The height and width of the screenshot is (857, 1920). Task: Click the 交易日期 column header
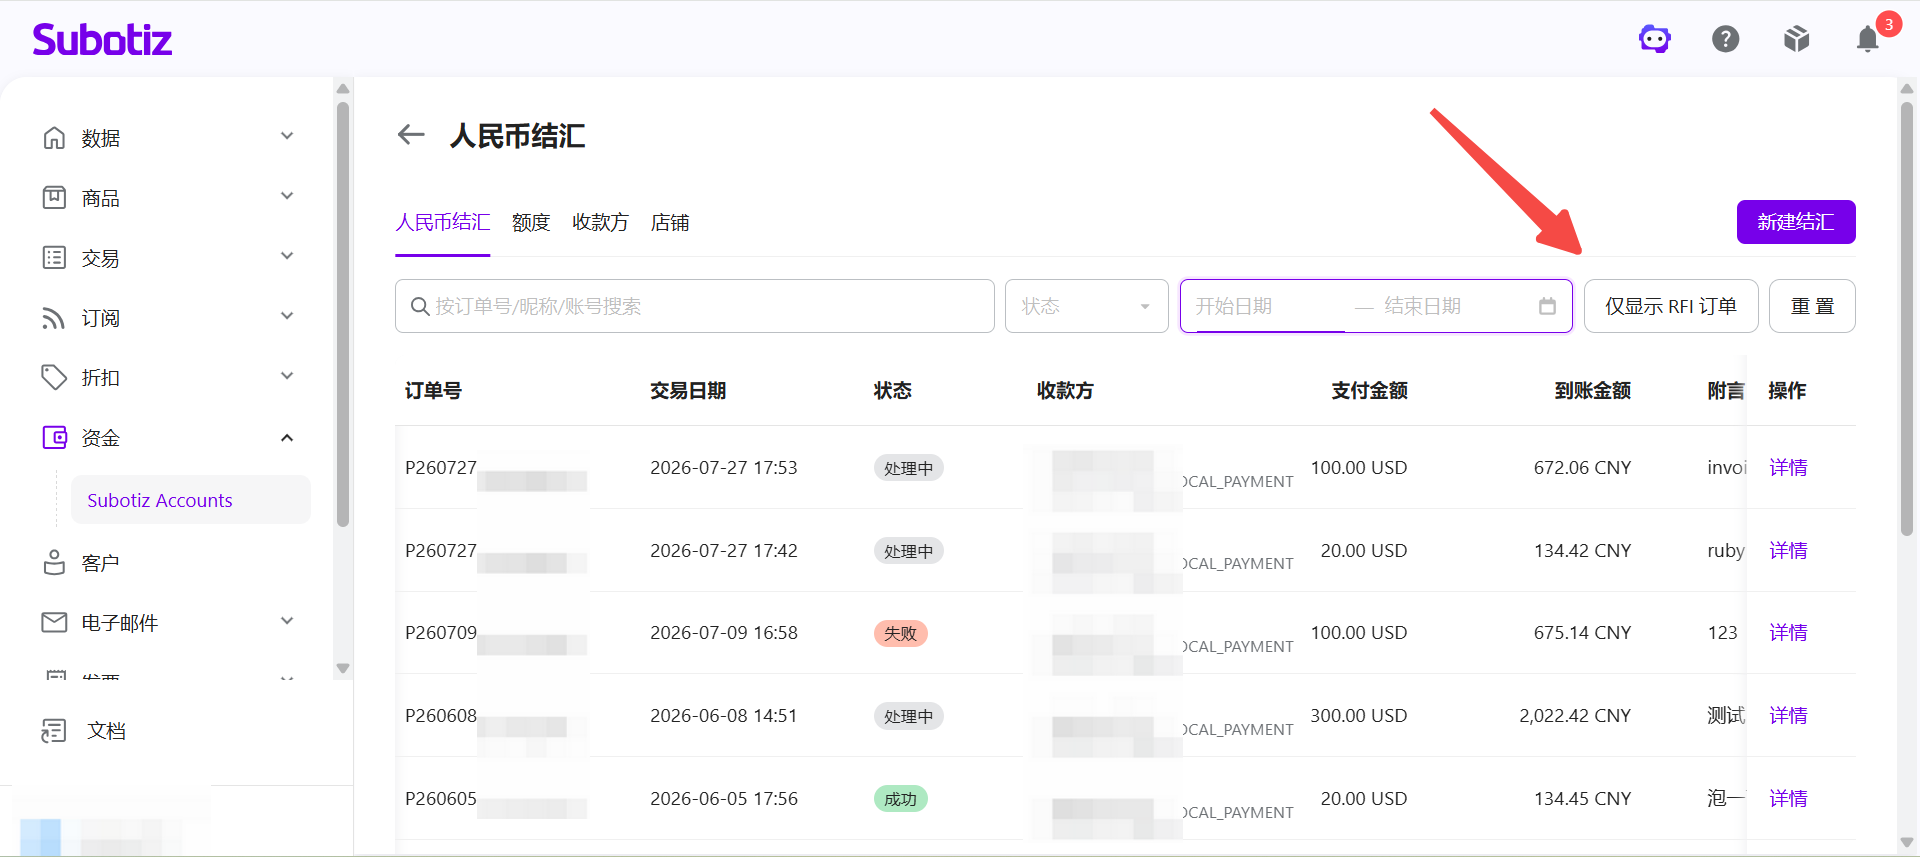click(688, 390)
